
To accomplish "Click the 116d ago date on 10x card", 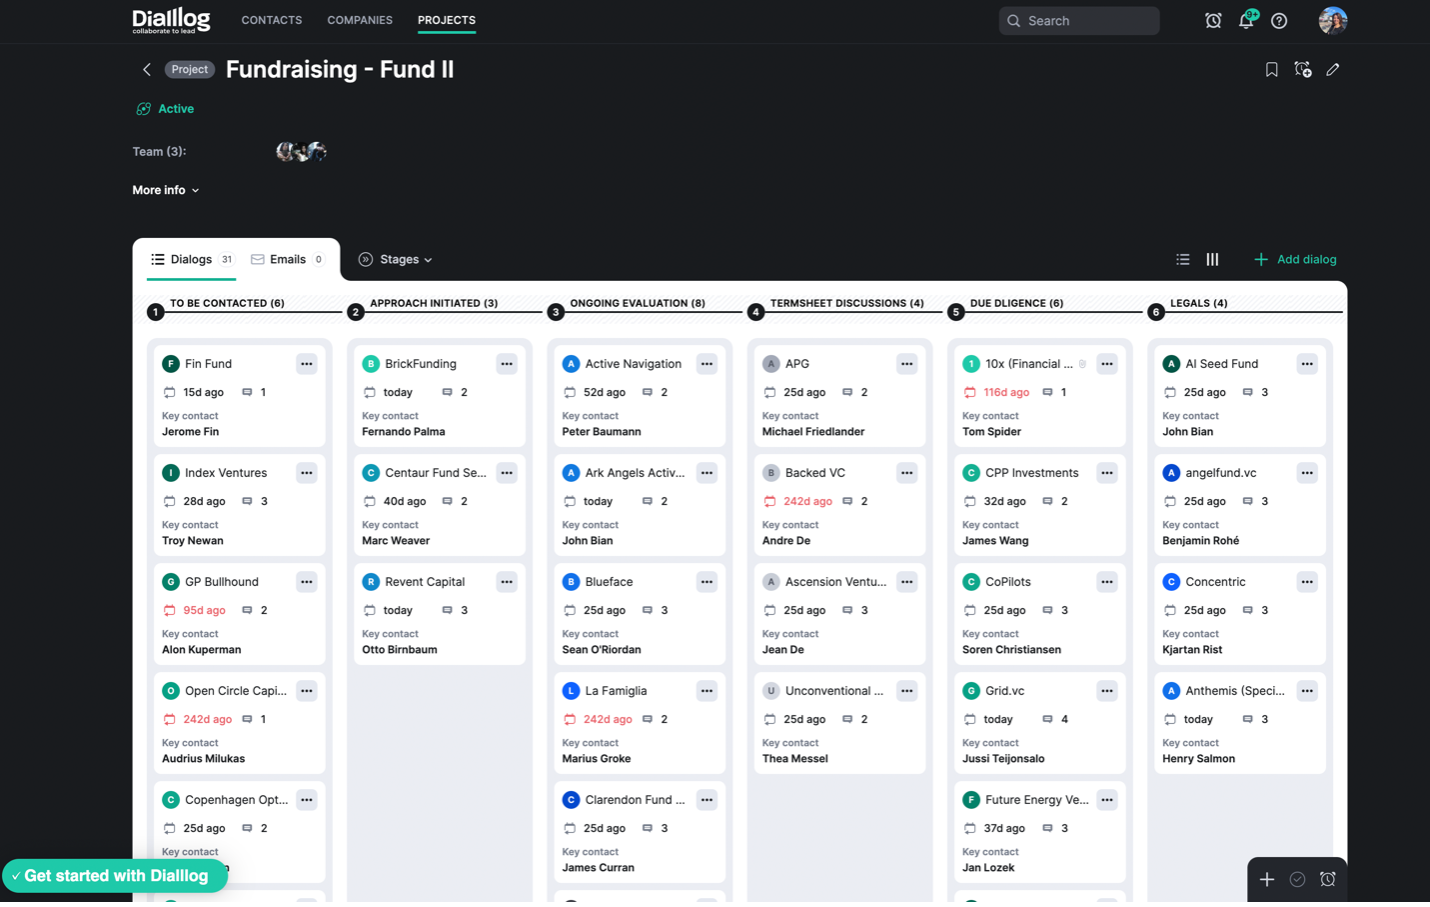I will coord(1006,393).
